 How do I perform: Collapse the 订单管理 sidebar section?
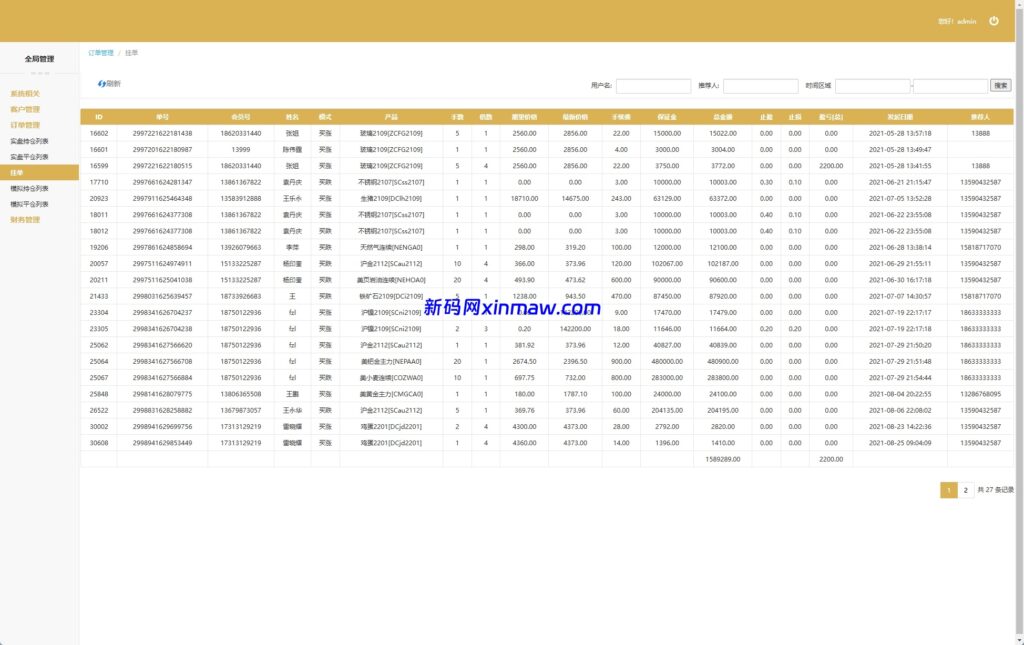(x=25, y=125)
